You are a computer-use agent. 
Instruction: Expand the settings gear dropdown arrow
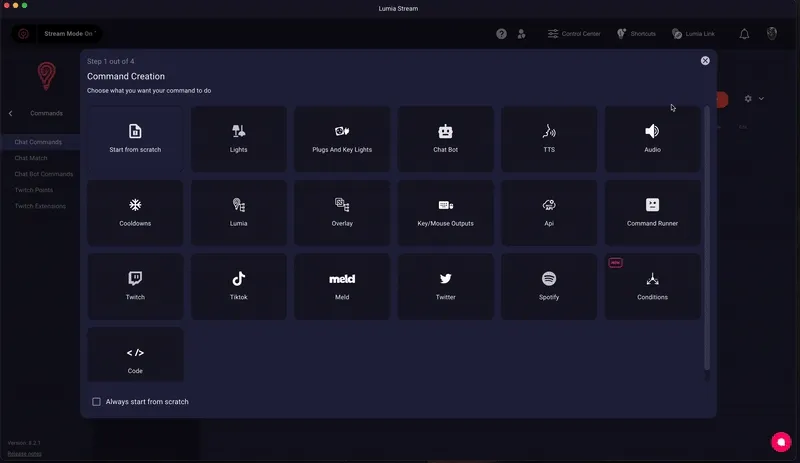[x=762, y=99]
